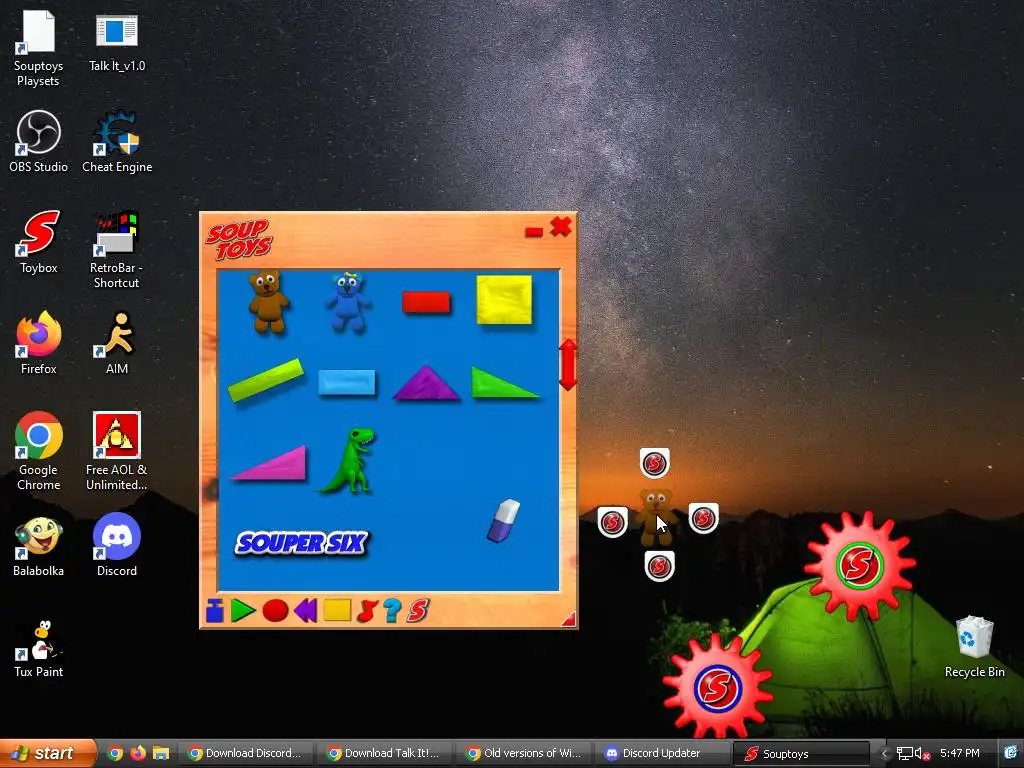Switch to Discord Updater taskbar button

pyautogui.click(x=662, y=753)
